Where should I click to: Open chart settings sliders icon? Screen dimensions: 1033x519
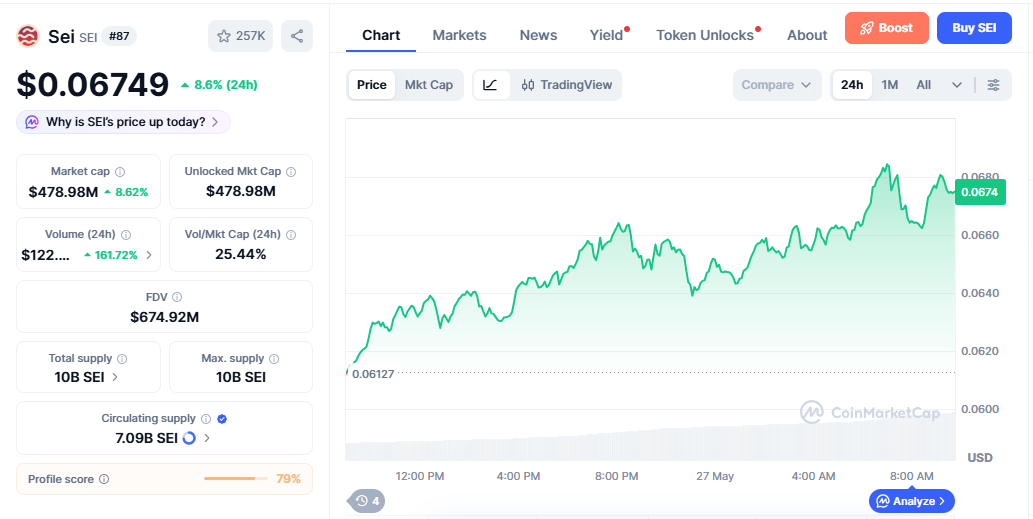[993, 85]
